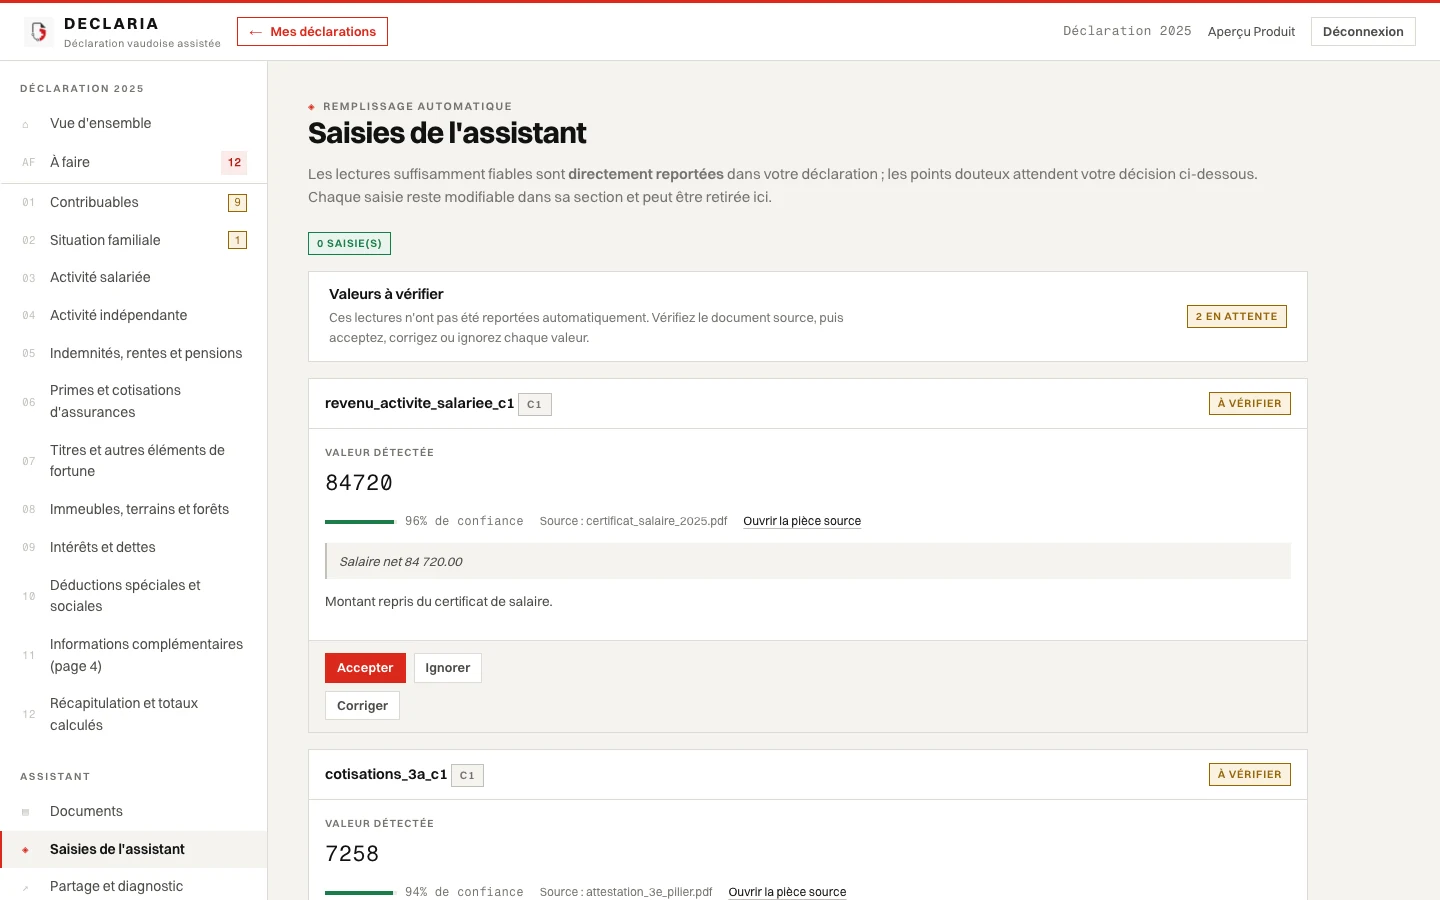This screenshot has width=1440, height=900.
Task: Open Déductions spéciales et sociales
Action: point(134,596)
